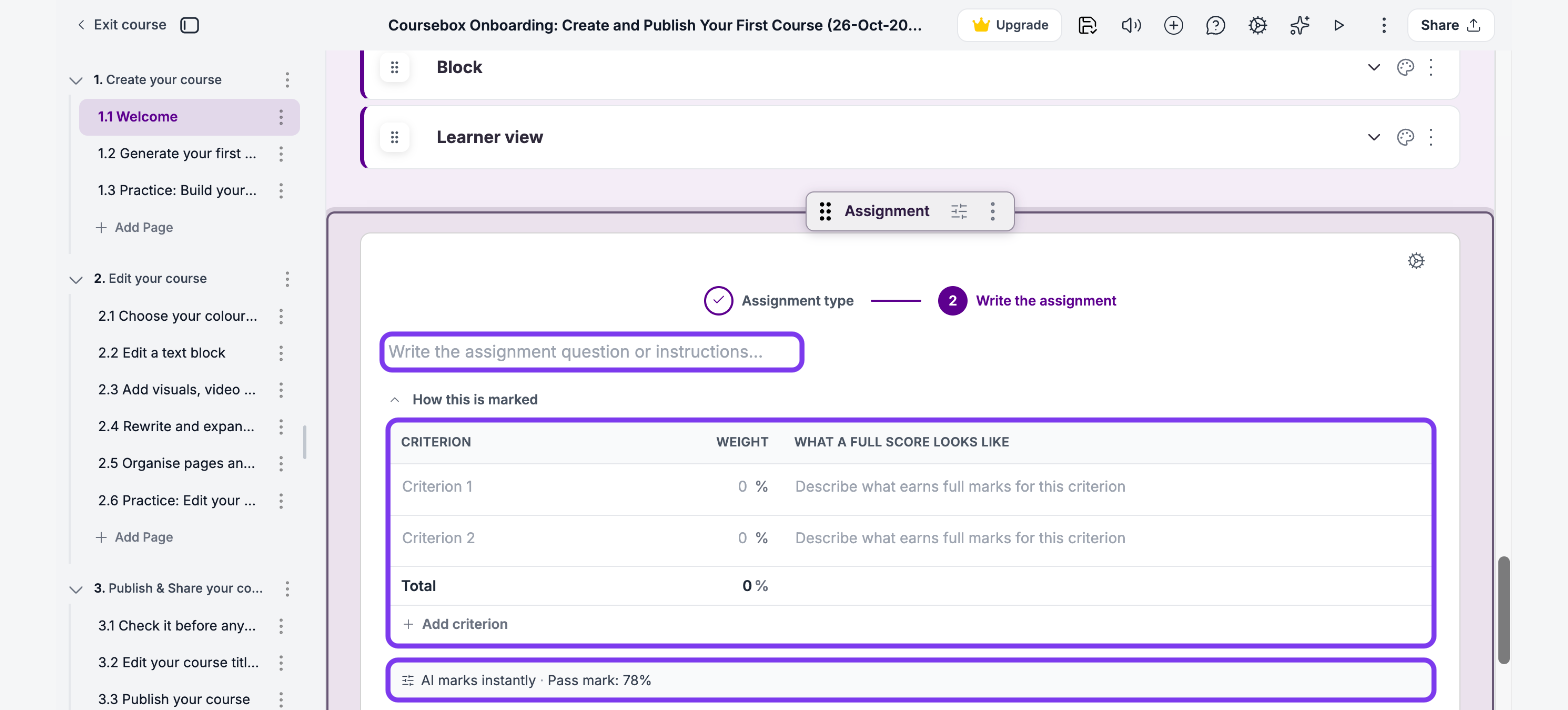
Task: Click the gear icon inside the assignment card
Action: click(x=1416, y=261)
